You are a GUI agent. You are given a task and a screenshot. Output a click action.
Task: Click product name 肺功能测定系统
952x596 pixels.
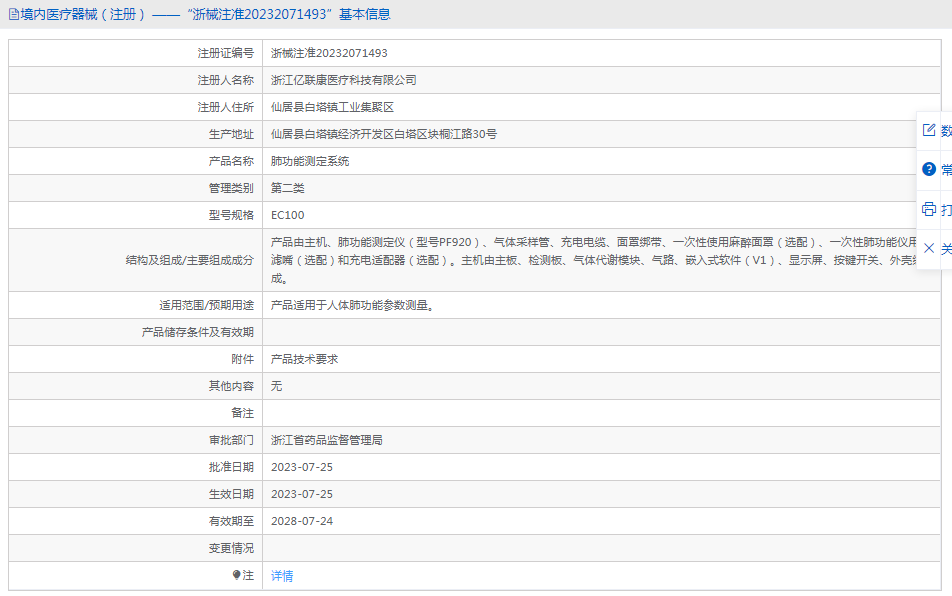coord(310,161)
